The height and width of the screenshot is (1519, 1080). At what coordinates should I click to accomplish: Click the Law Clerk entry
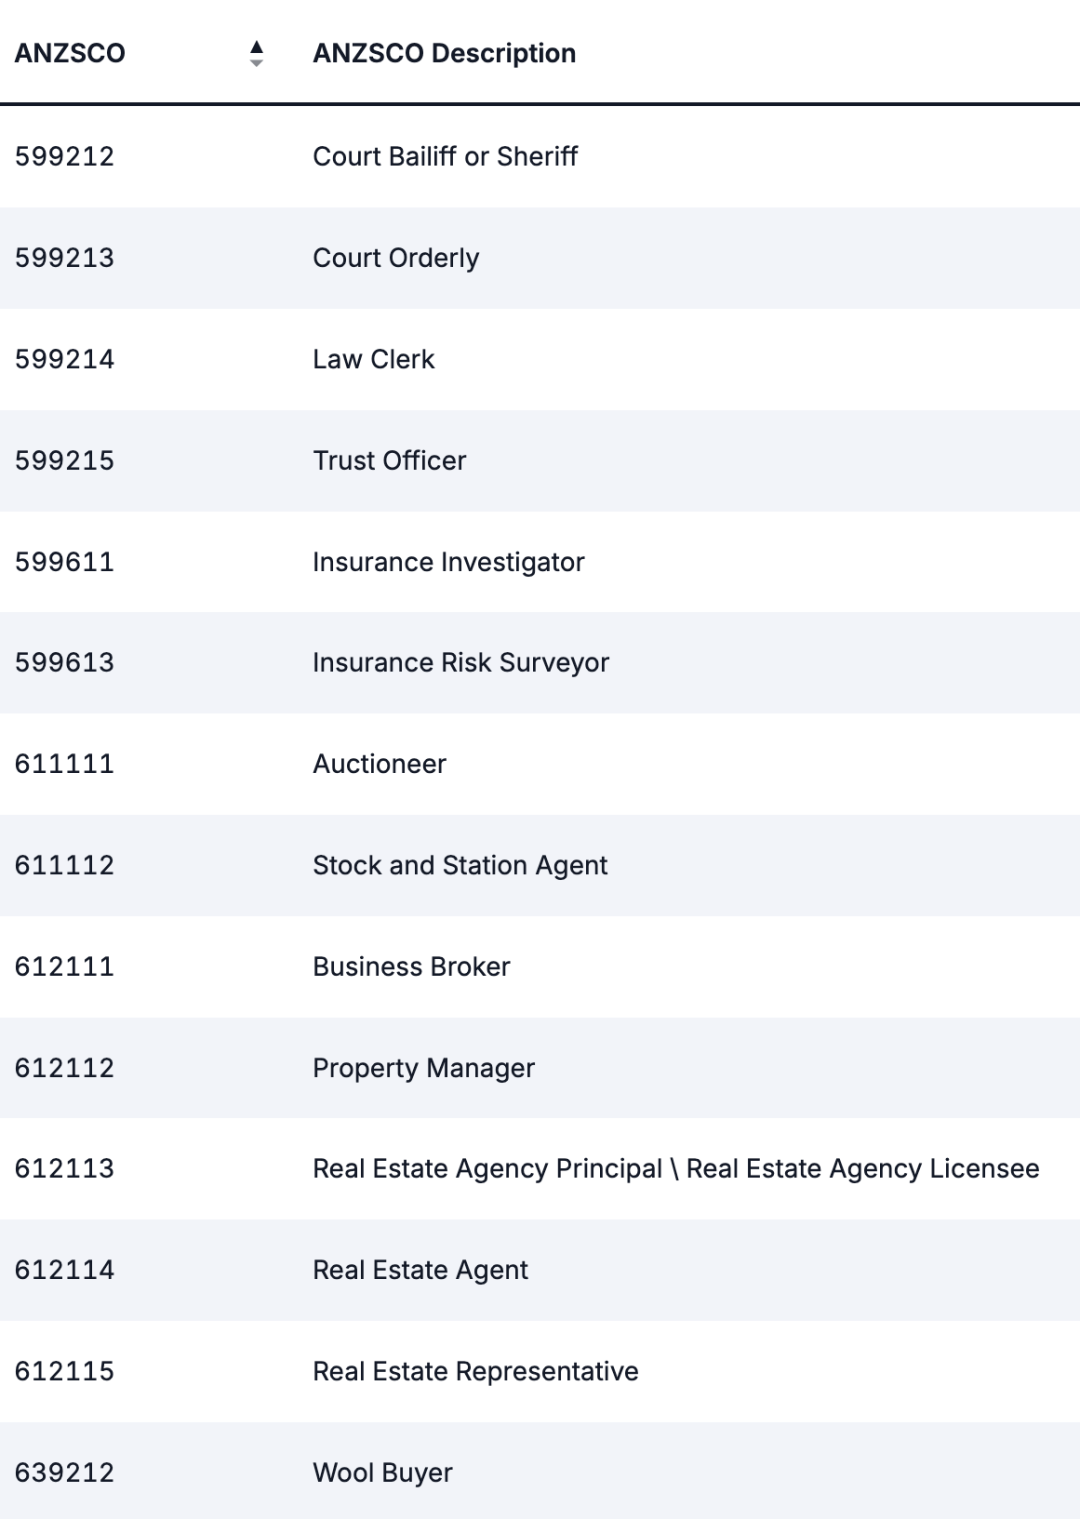pyautogui.click(x=373, y=359)
